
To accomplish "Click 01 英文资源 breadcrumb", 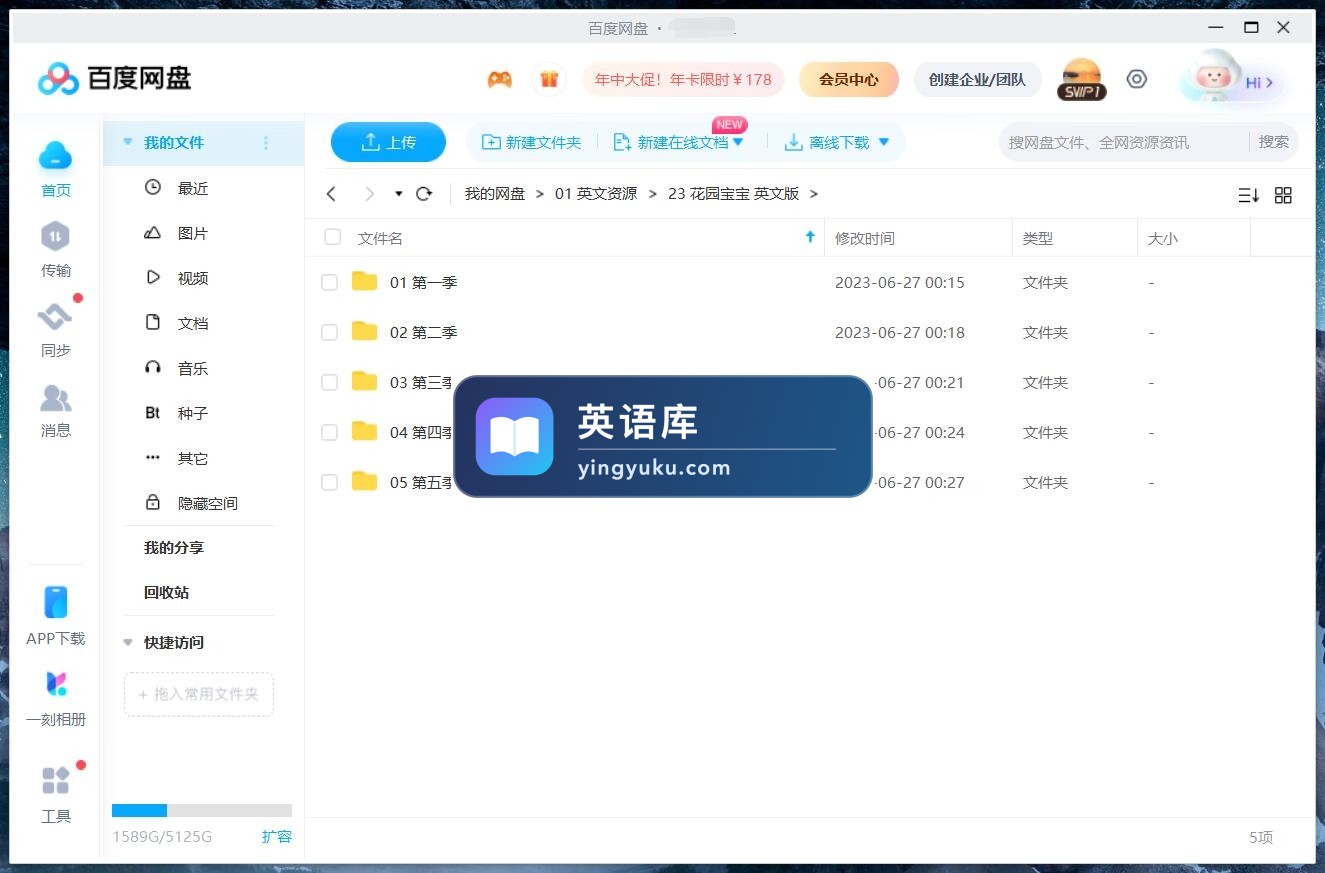I will 596,194.
